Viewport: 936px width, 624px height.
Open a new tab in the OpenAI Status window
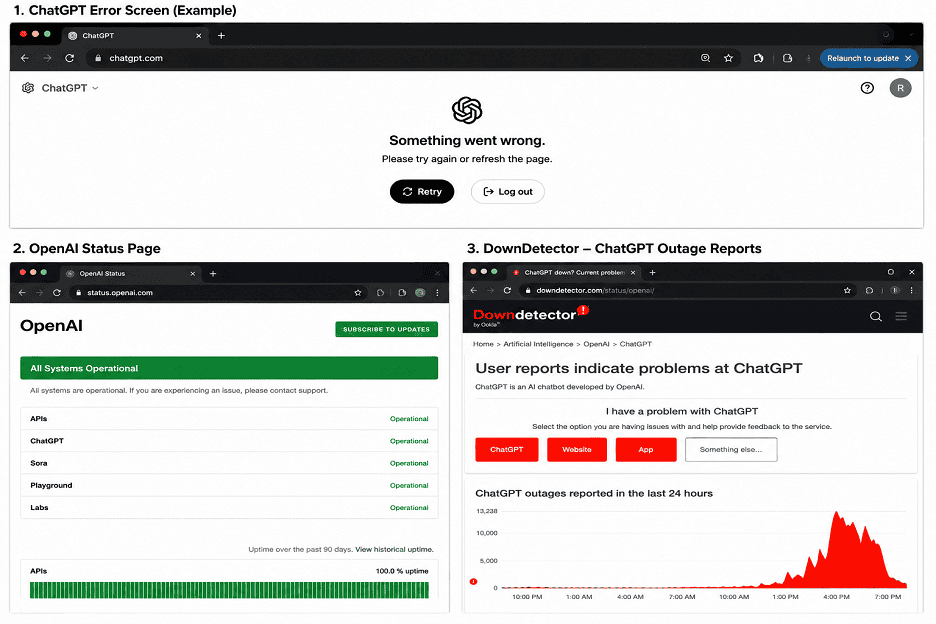point(213,273)
